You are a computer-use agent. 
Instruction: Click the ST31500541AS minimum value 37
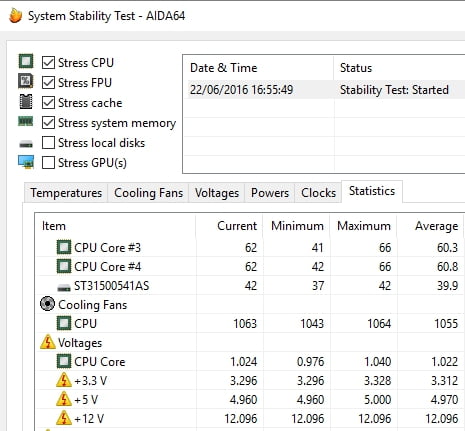pyautogui.click(x=318, y=286)
